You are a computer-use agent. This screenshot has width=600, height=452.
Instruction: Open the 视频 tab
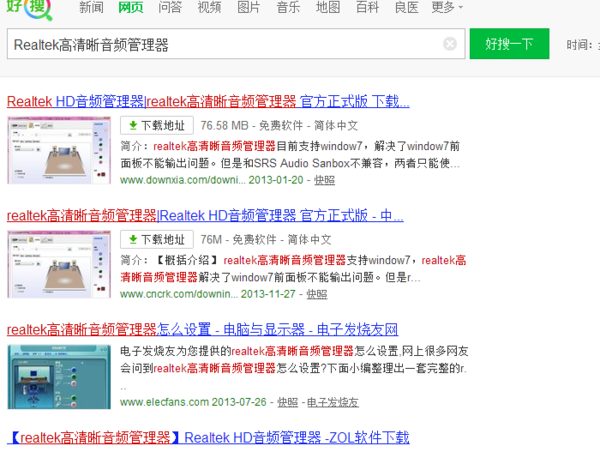tap(209, 7)
